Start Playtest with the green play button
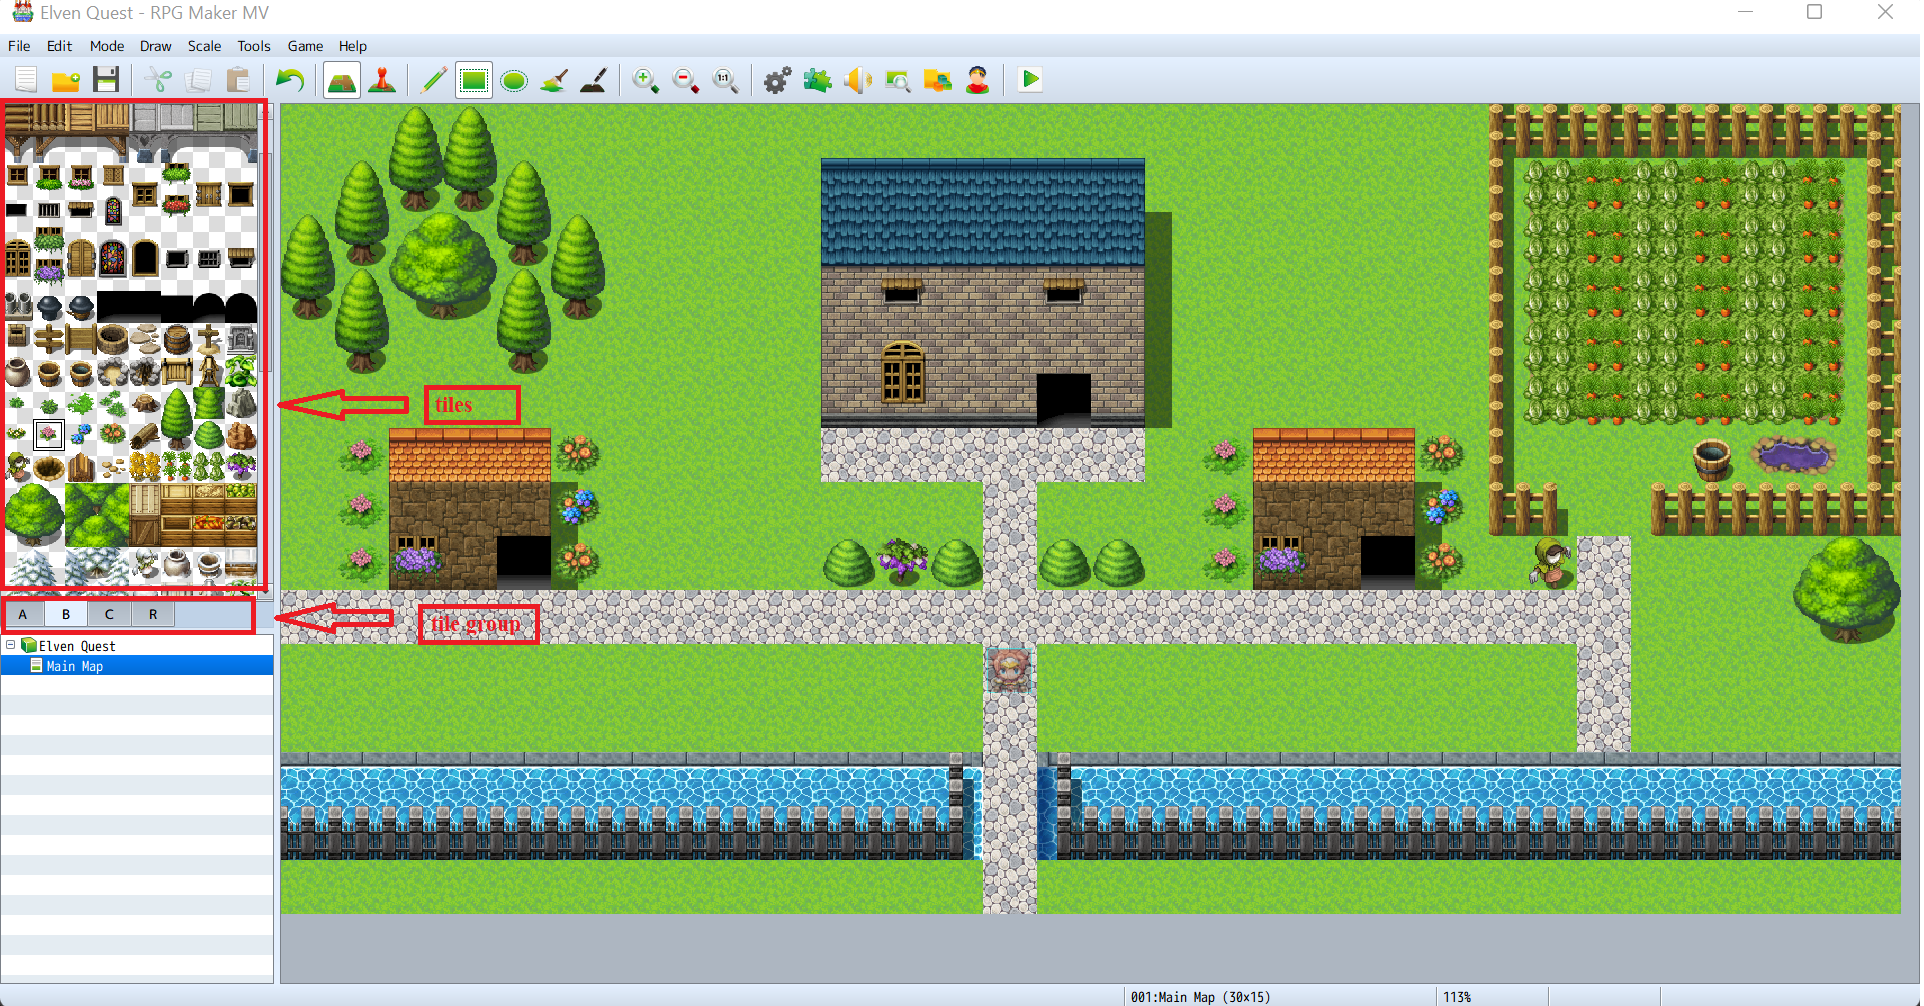Viewport: 1924px width, 1006px height. pos(1030,80)
